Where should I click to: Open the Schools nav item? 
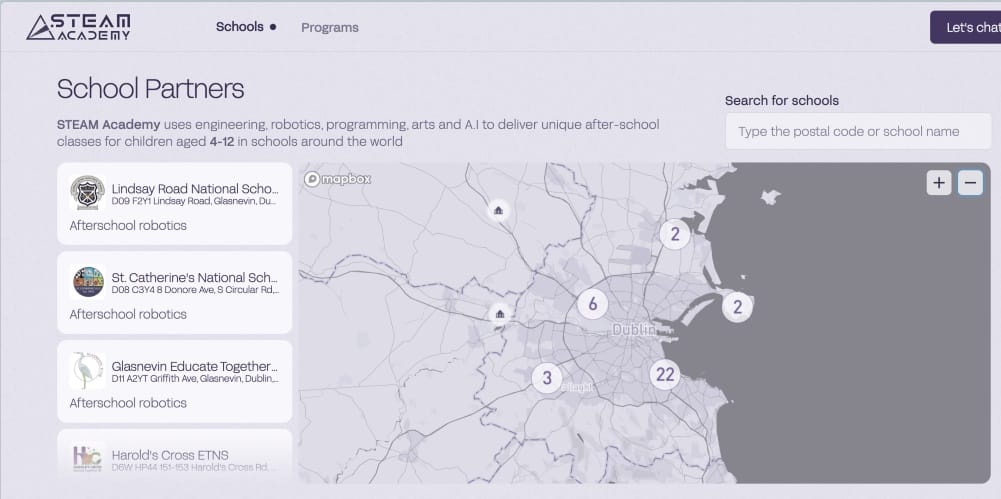[x=240, y=27]
